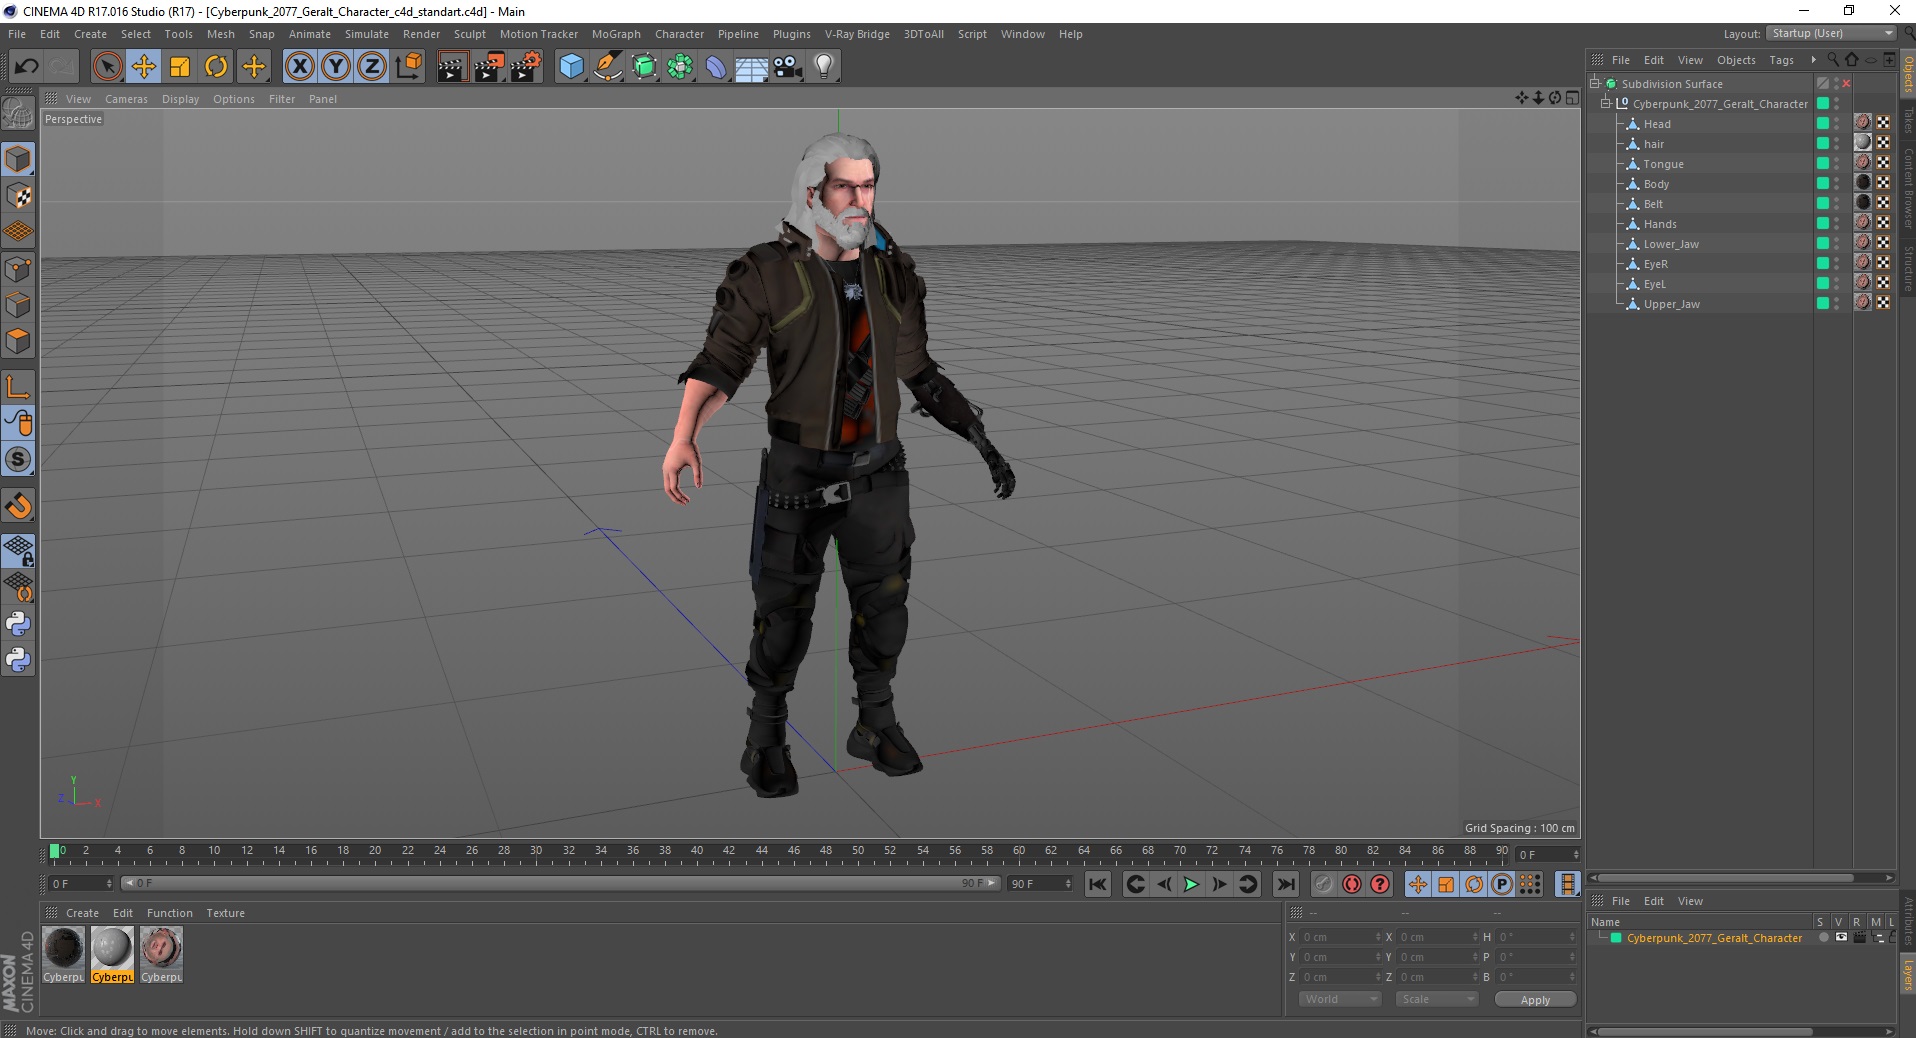Open the Layout Startup (User) dropdown

(x=1831, y=33)
